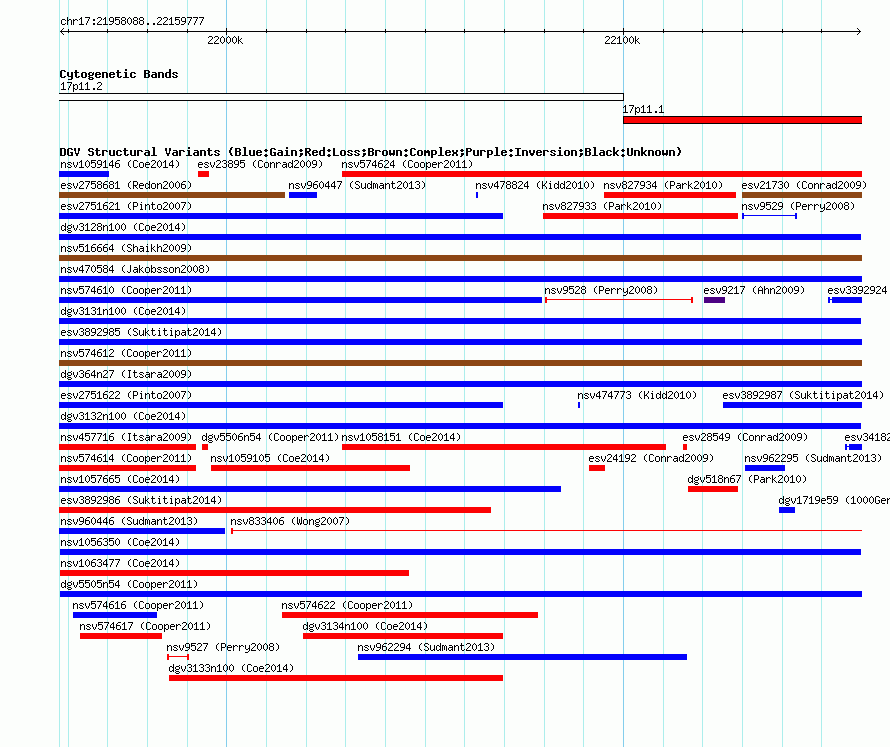Open dgv3134n100 (Coe2014) label
890x747 pixels.
point(366,627)
